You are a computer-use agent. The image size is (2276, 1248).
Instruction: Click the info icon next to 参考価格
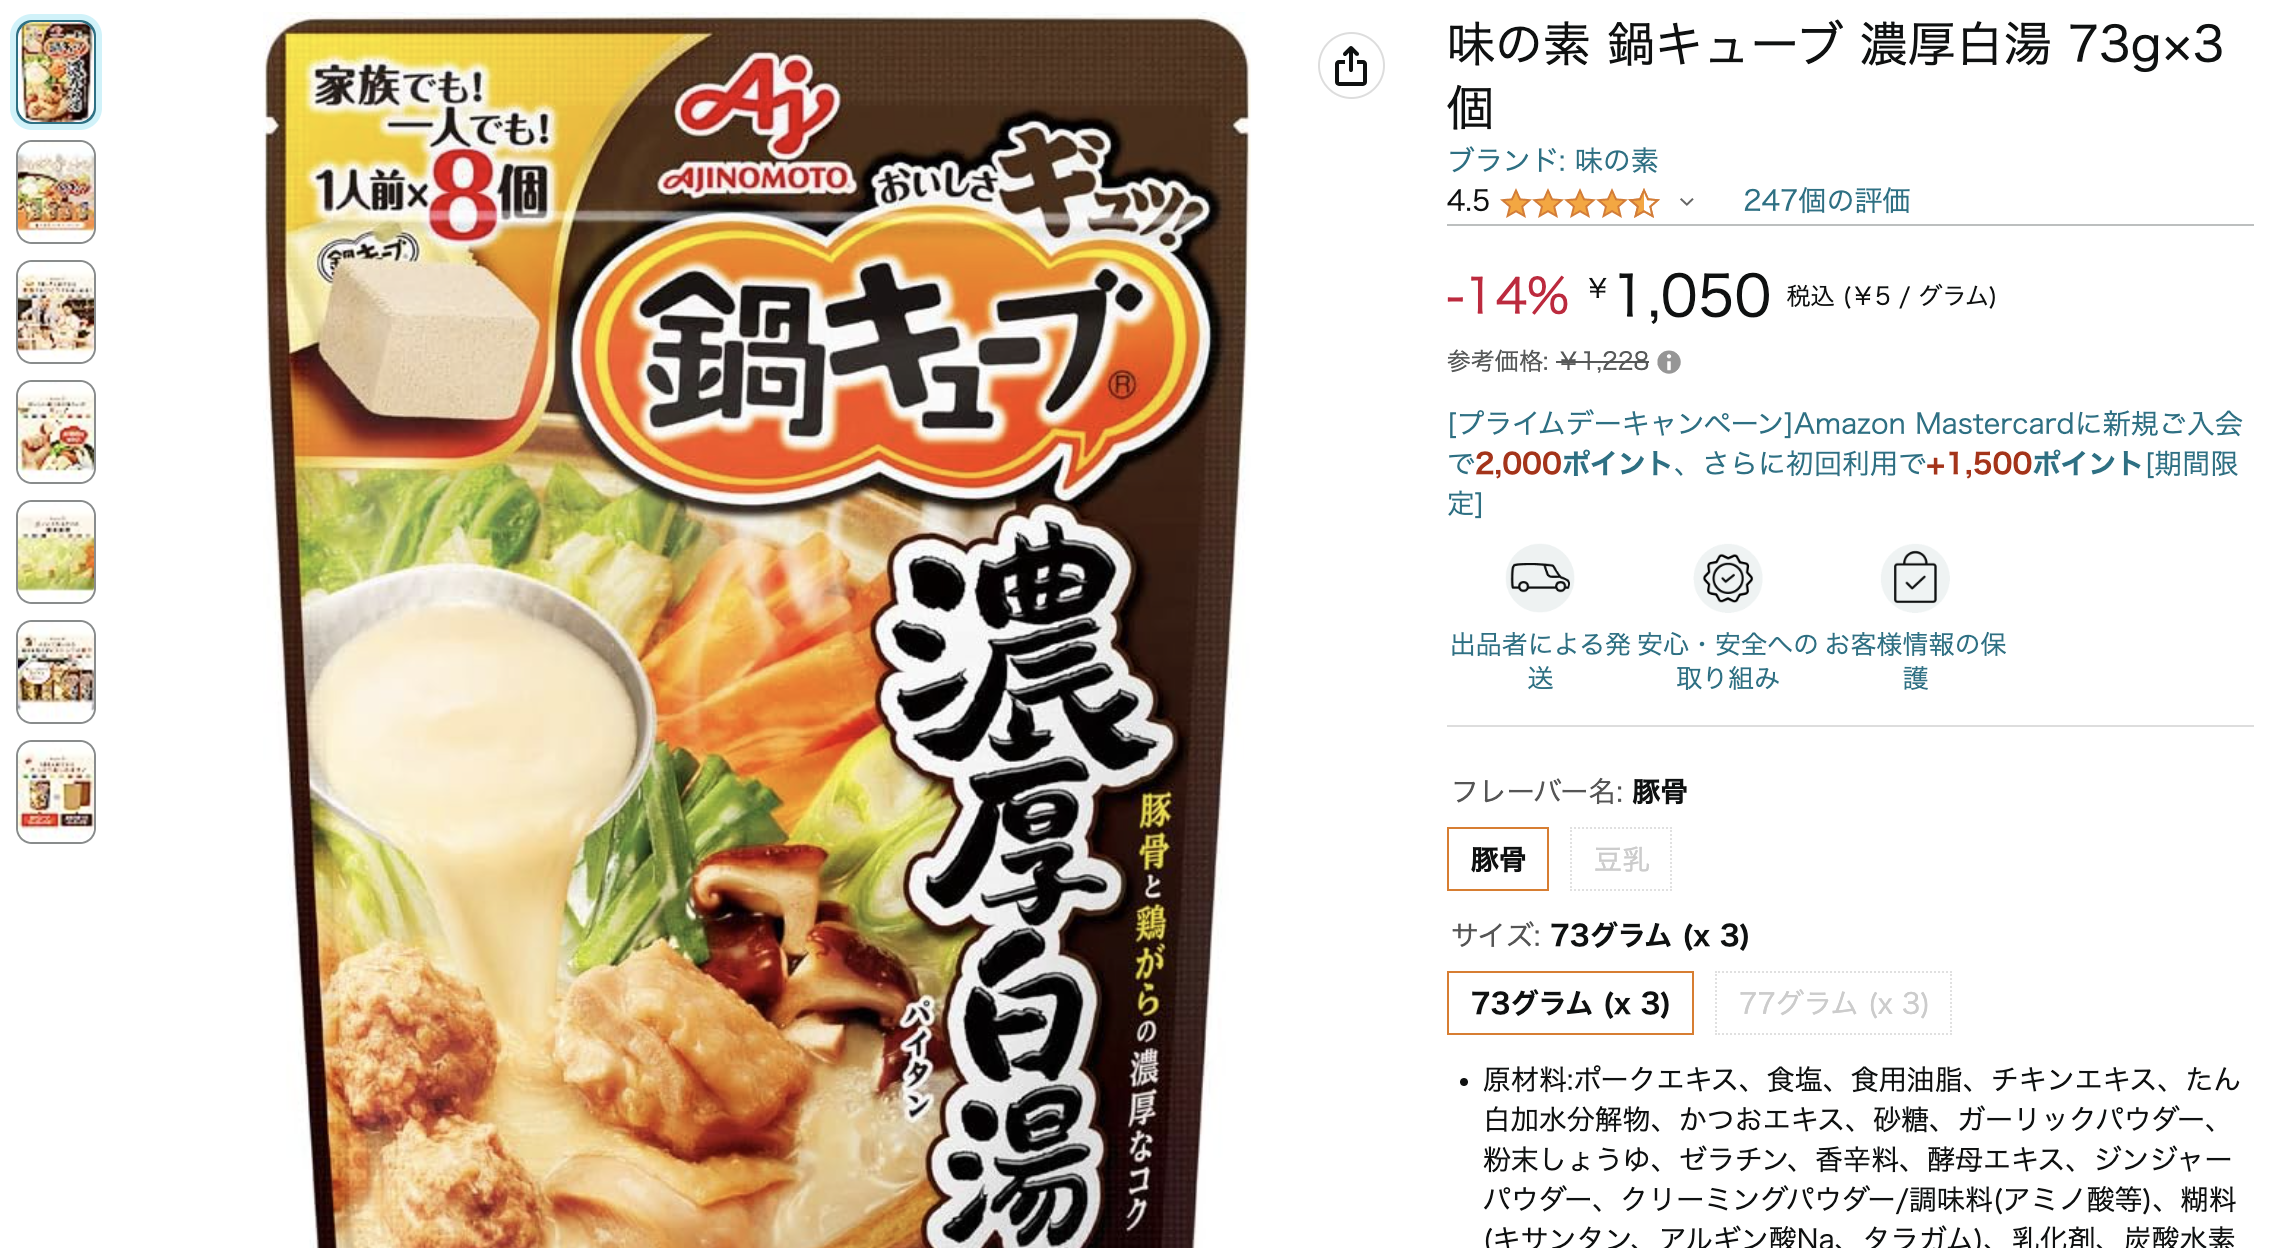[1669, 362]
